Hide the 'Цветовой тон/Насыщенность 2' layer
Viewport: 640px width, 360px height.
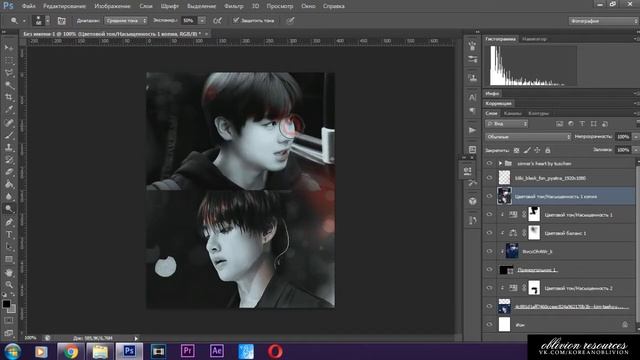pos(489,288)
